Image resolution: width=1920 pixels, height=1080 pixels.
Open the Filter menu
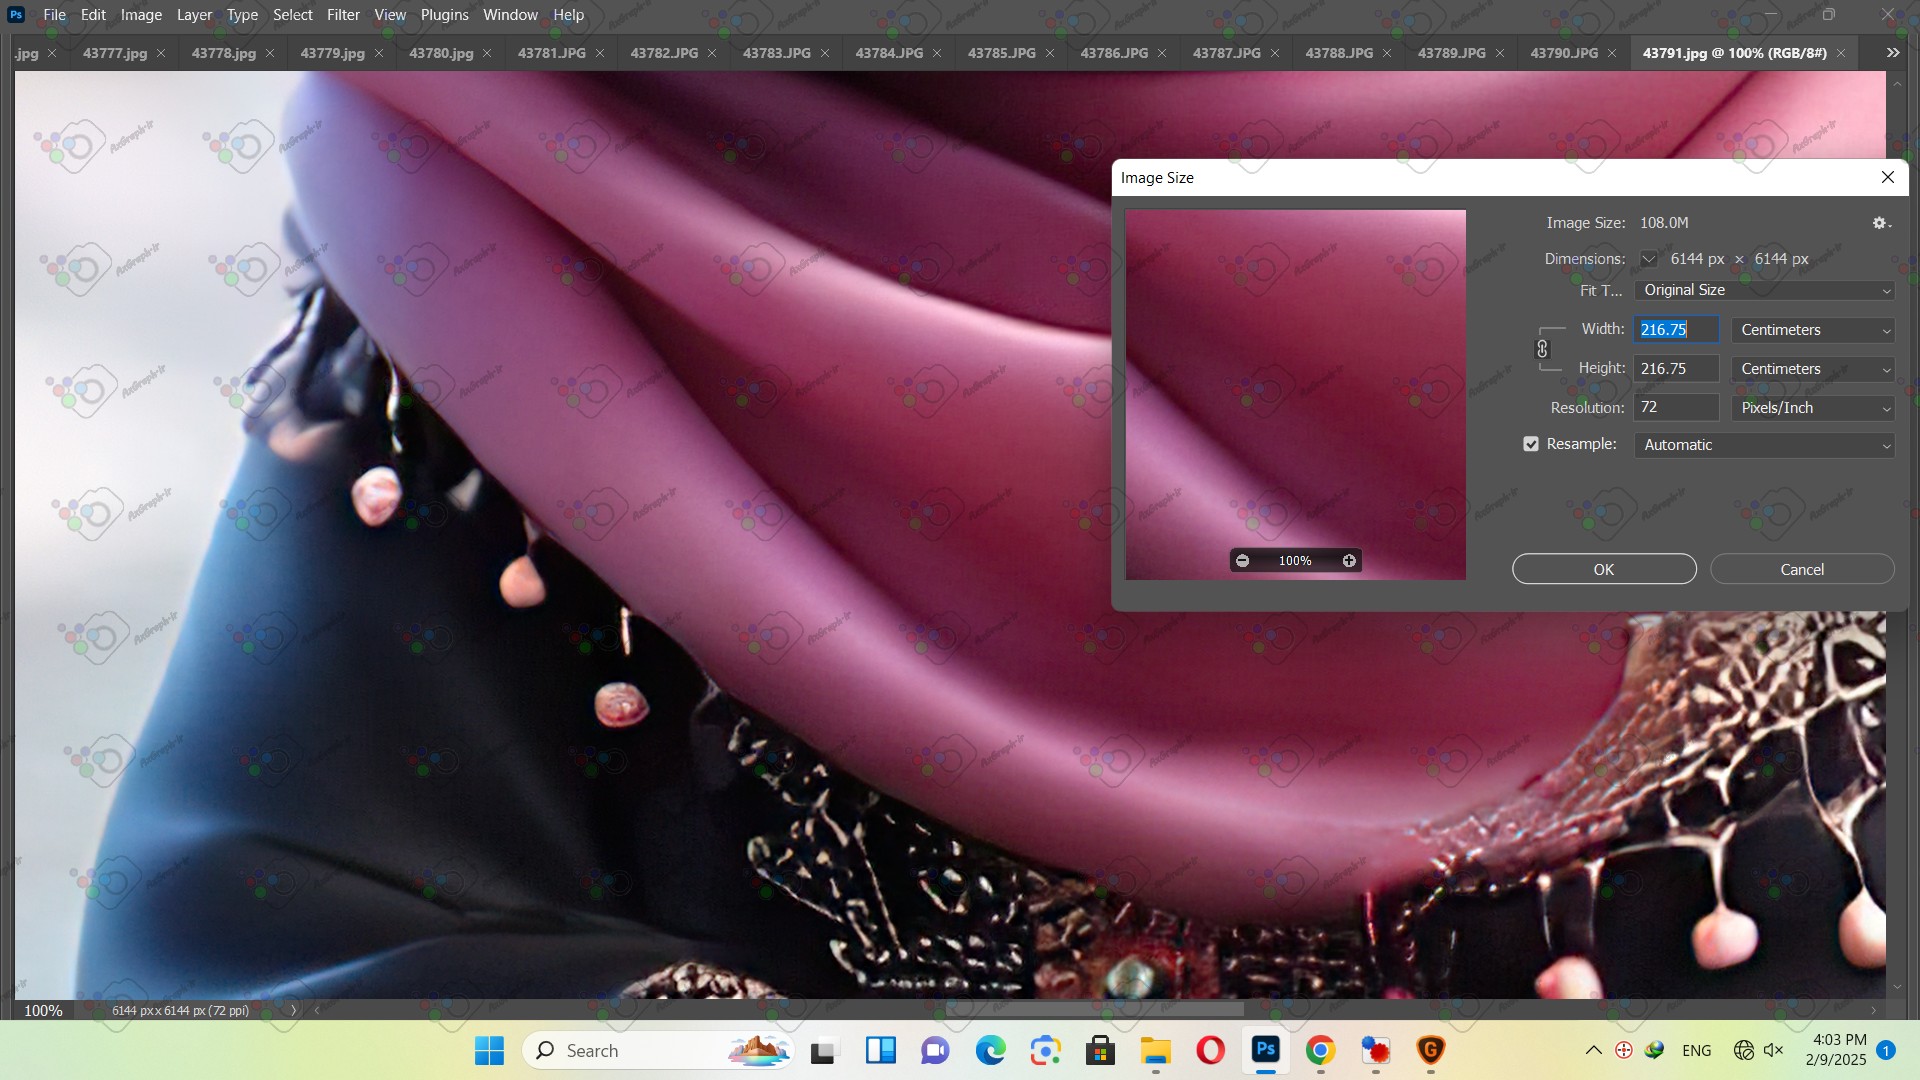[x=343, y=15]
